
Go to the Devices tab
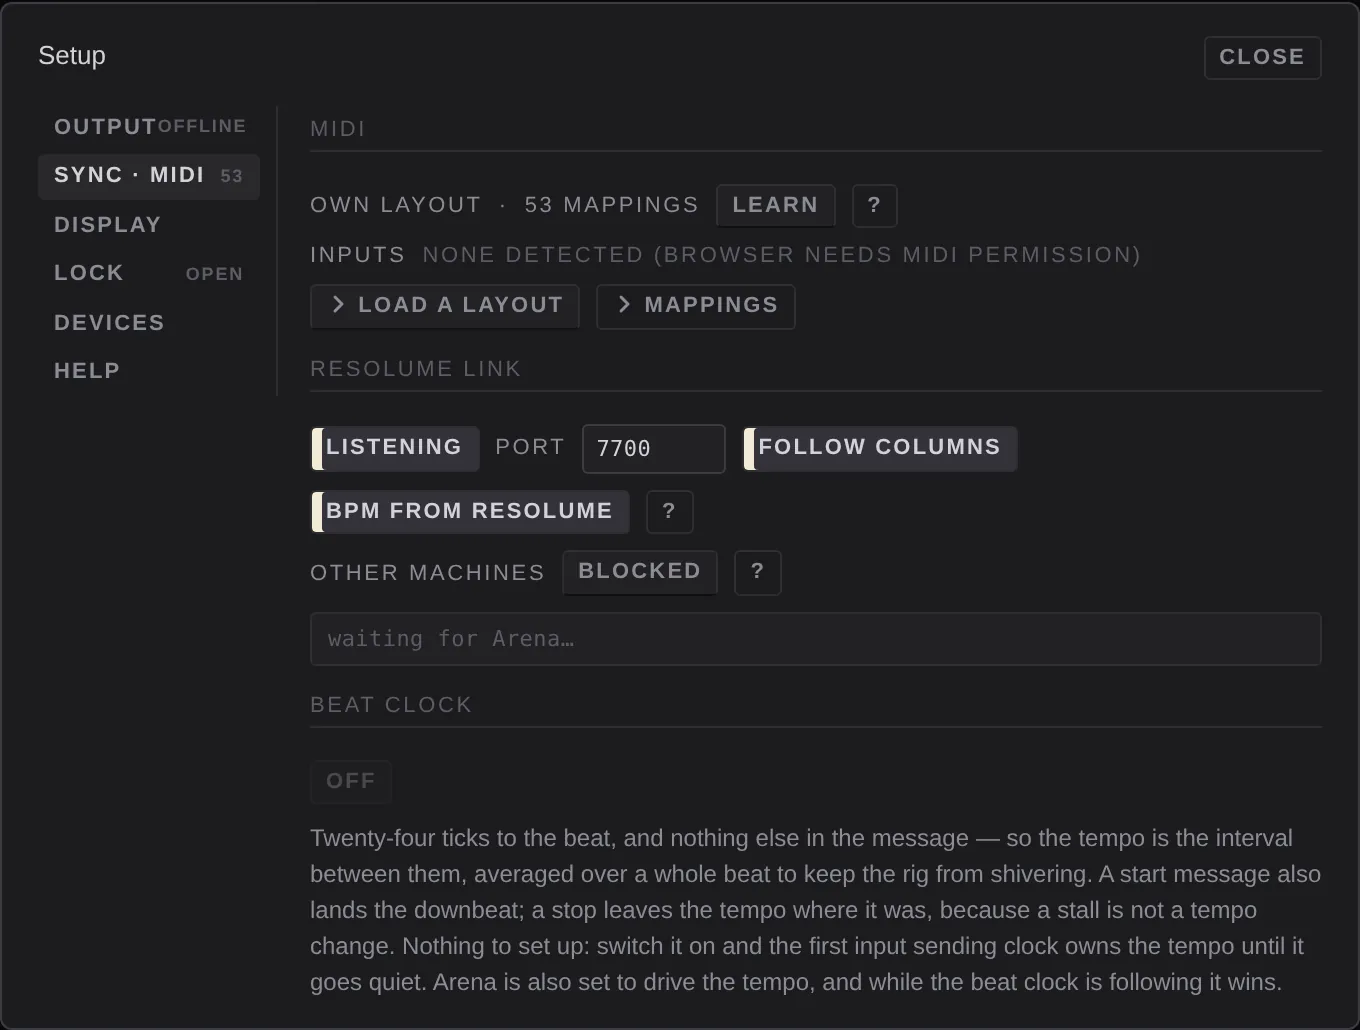149,323
